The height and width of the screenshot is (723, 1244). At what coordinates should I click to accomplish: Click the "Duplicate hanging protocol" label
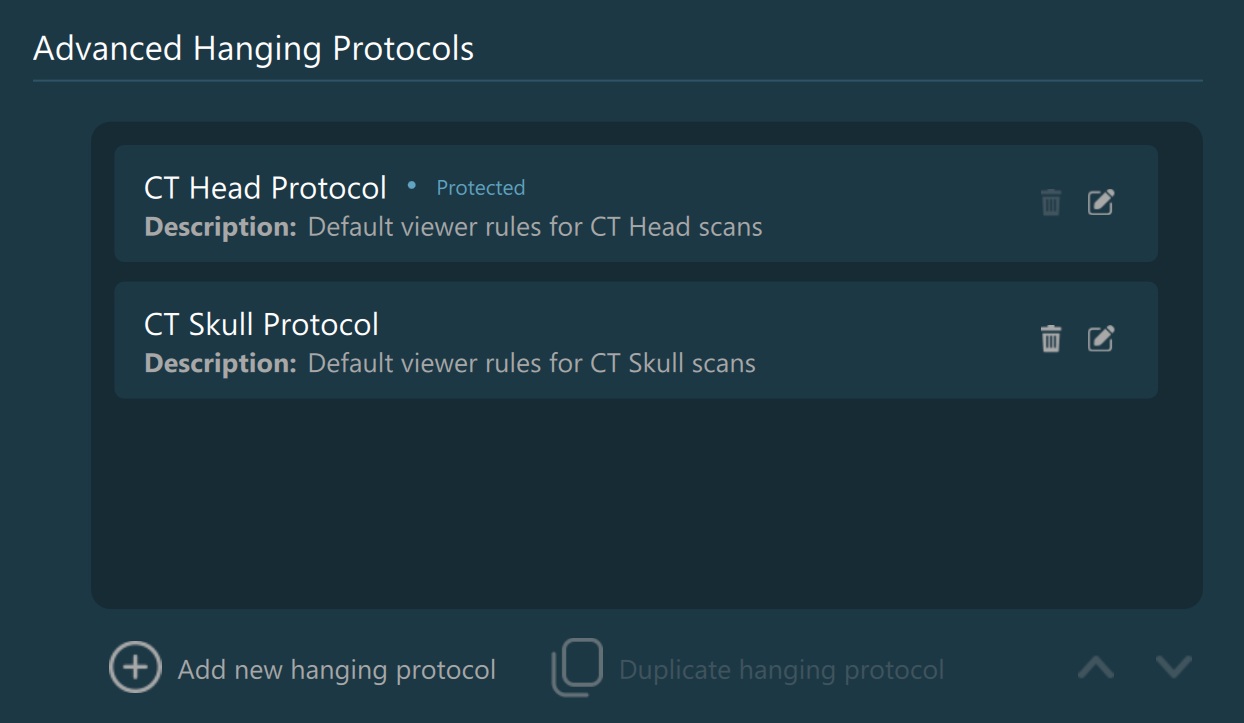coord(781,670)
